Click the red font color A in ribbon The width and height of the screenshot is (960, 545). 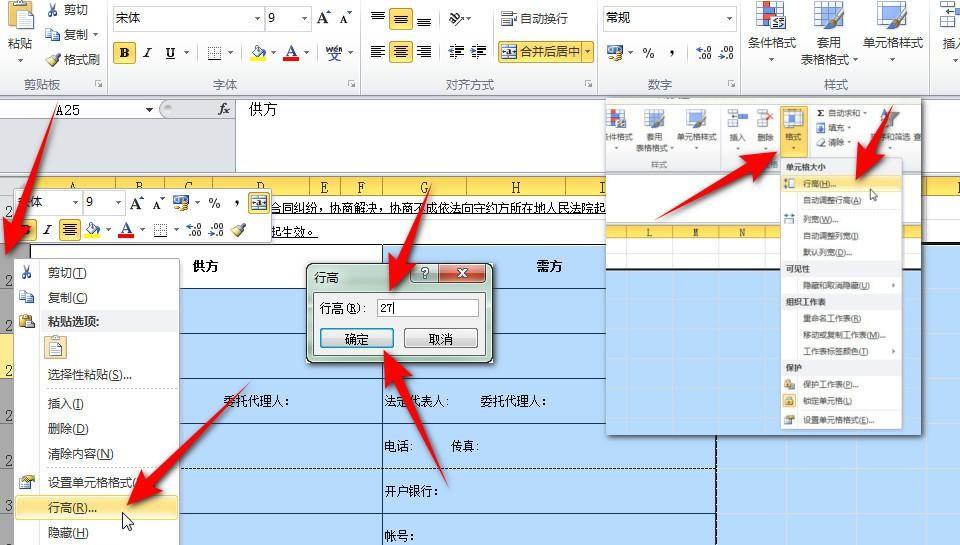tap(291, 53)
